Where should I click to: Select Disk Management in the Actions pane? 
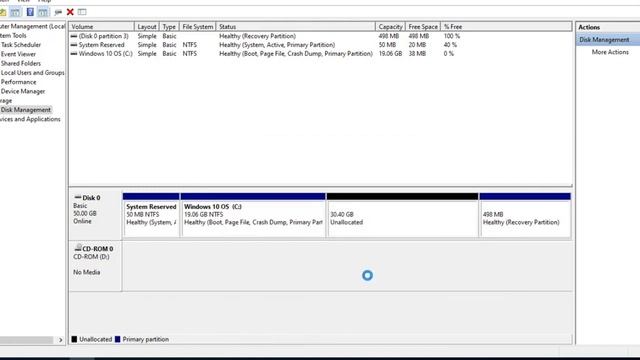604,40
